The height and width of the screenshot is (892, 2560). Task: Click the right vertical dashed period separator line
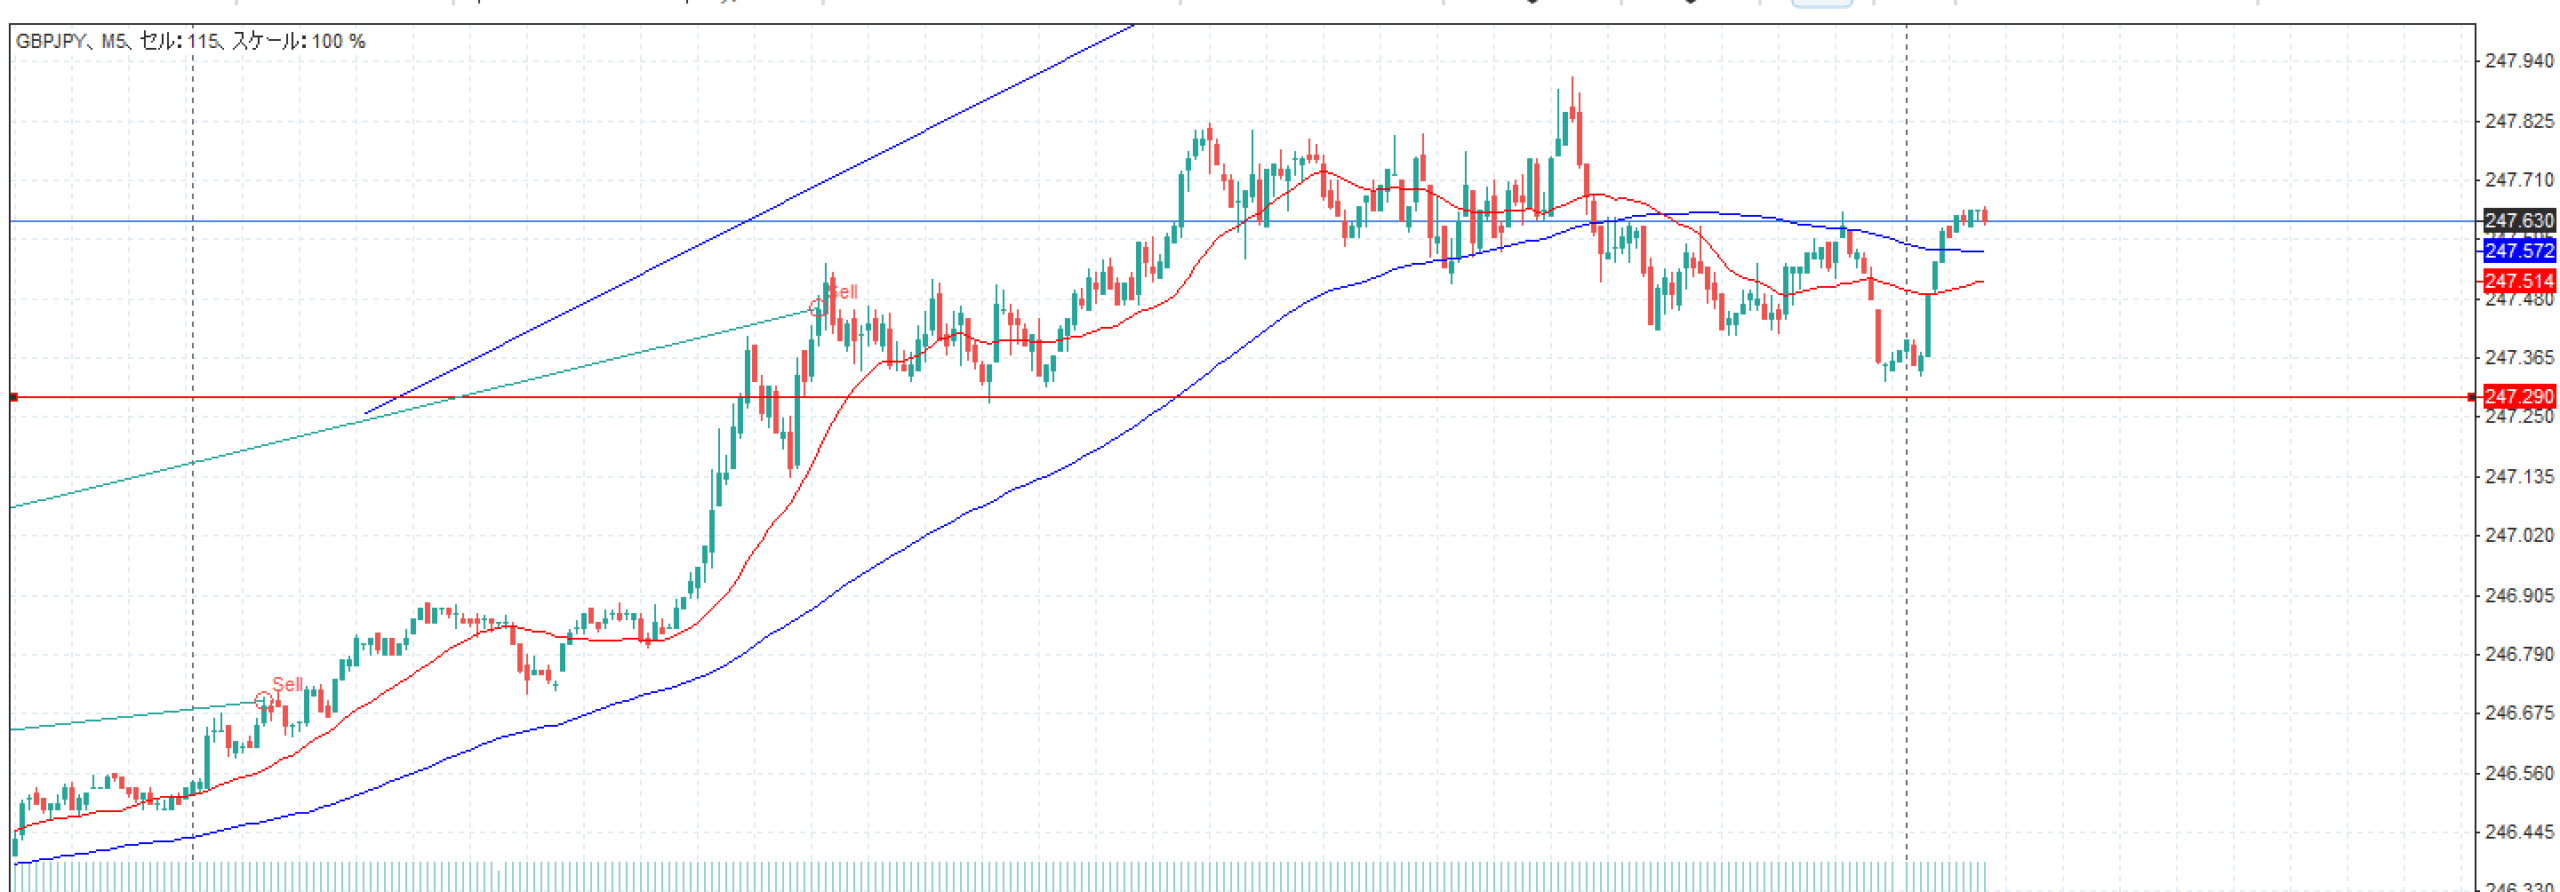point(1906,600)
